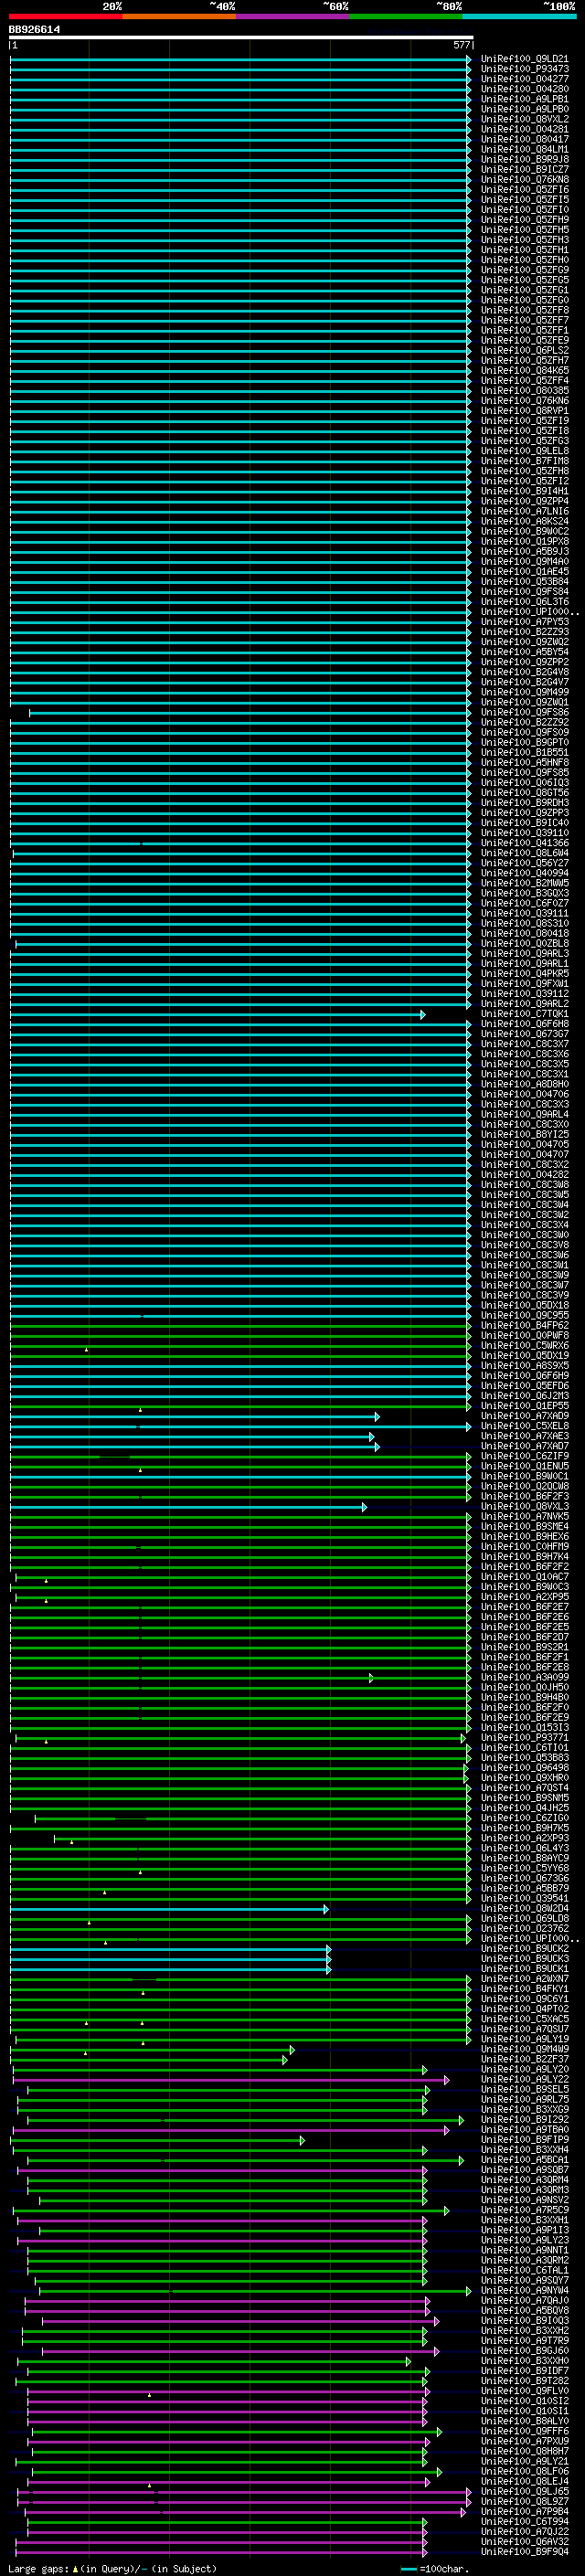Open hit UniRef100_O04277
585x2576 pixels.
pyautogui.click(x=525, y=79)
